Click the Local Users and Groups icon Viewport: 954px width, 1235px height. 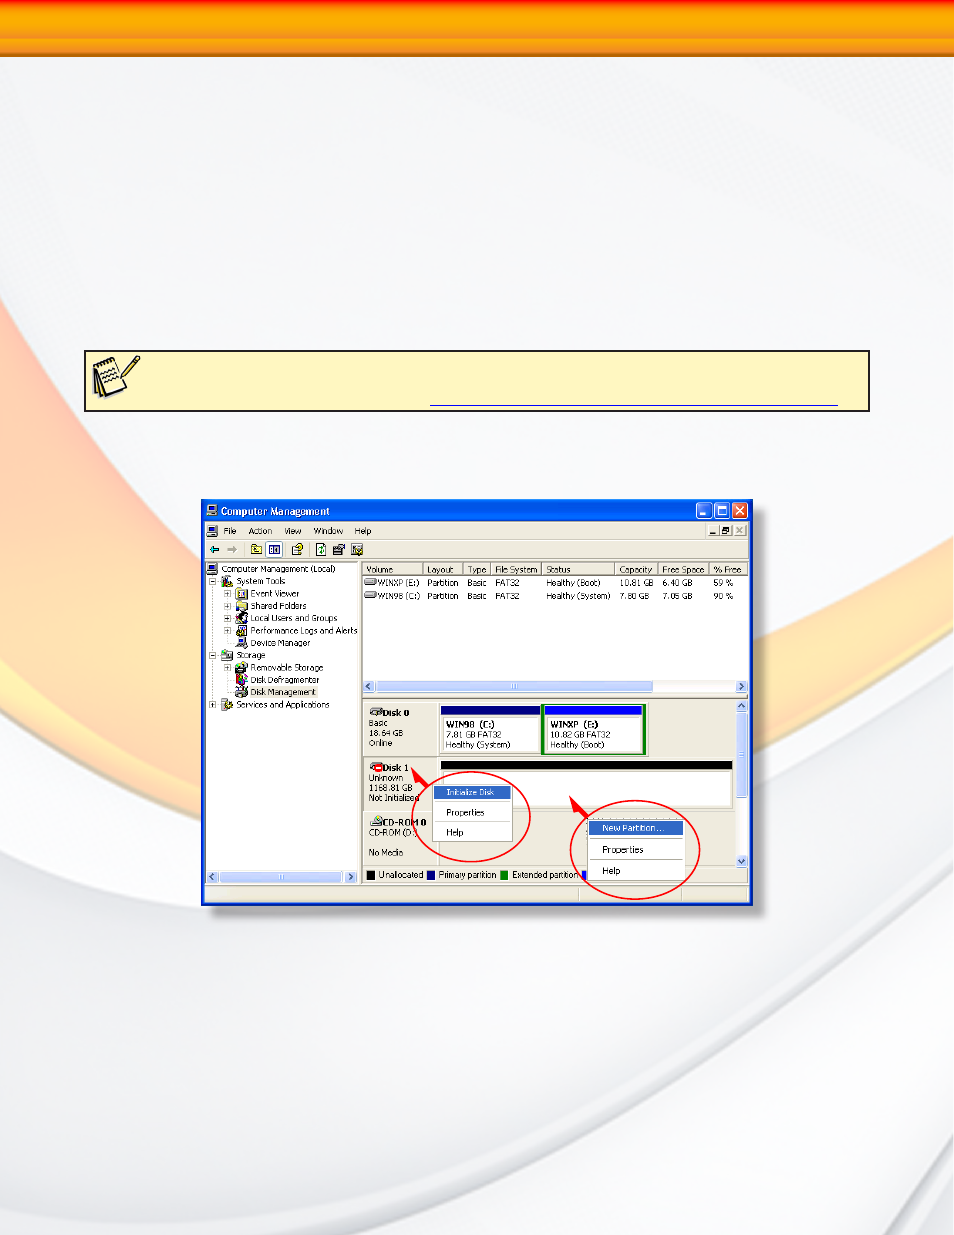pyautogui.click(x=242, y=618)
